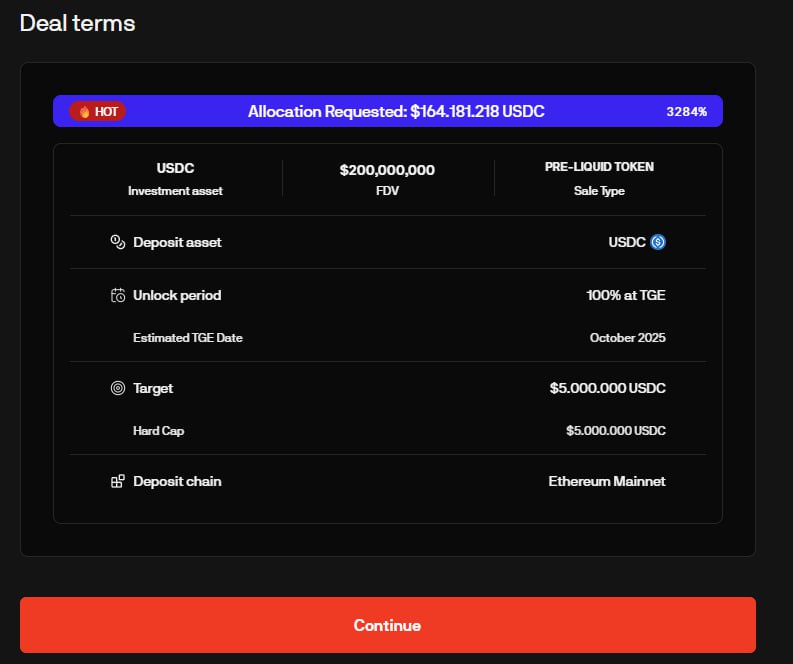Image resolution: width=793 pixels, height=664 pixels.
Task: Click the Deposit chain blocks icon
Action: click(118, 481)
